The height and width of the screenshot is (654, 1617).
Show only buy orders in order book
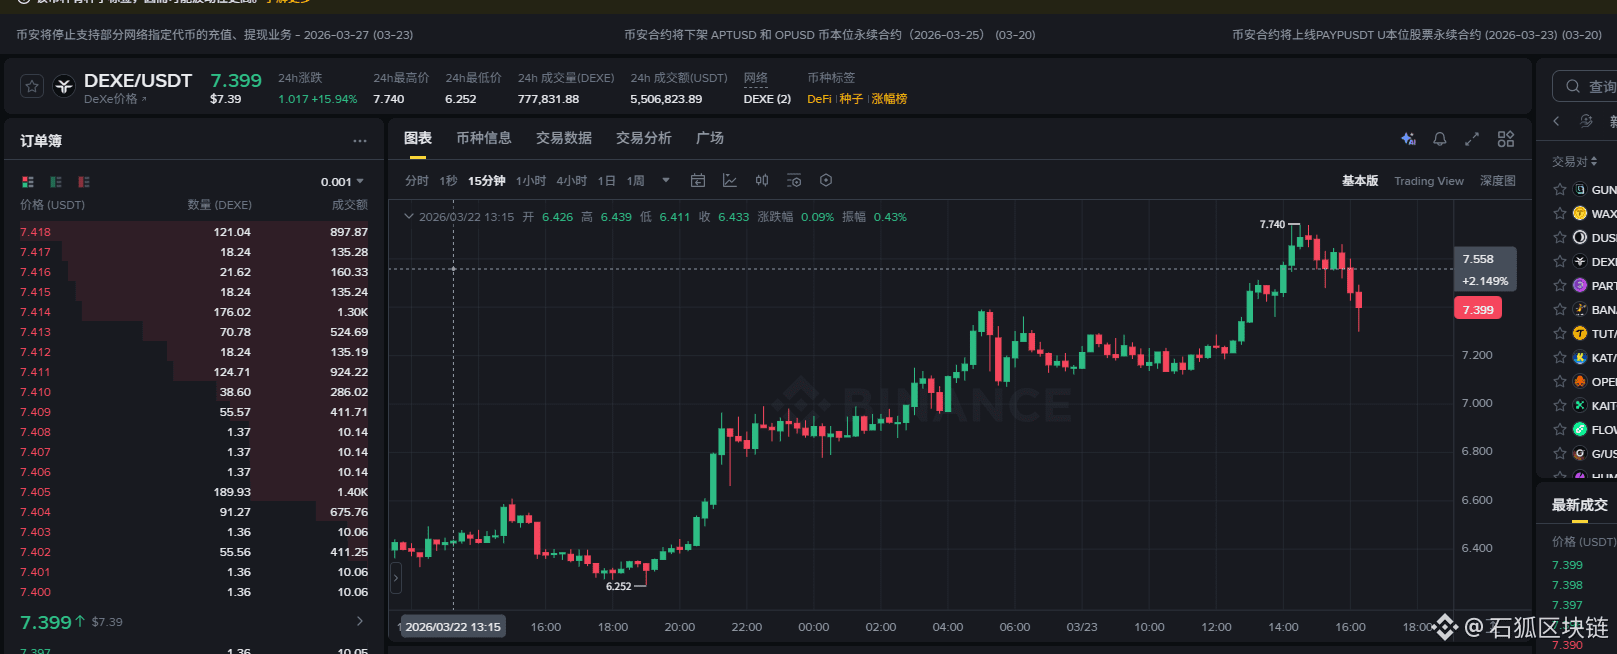56,182
